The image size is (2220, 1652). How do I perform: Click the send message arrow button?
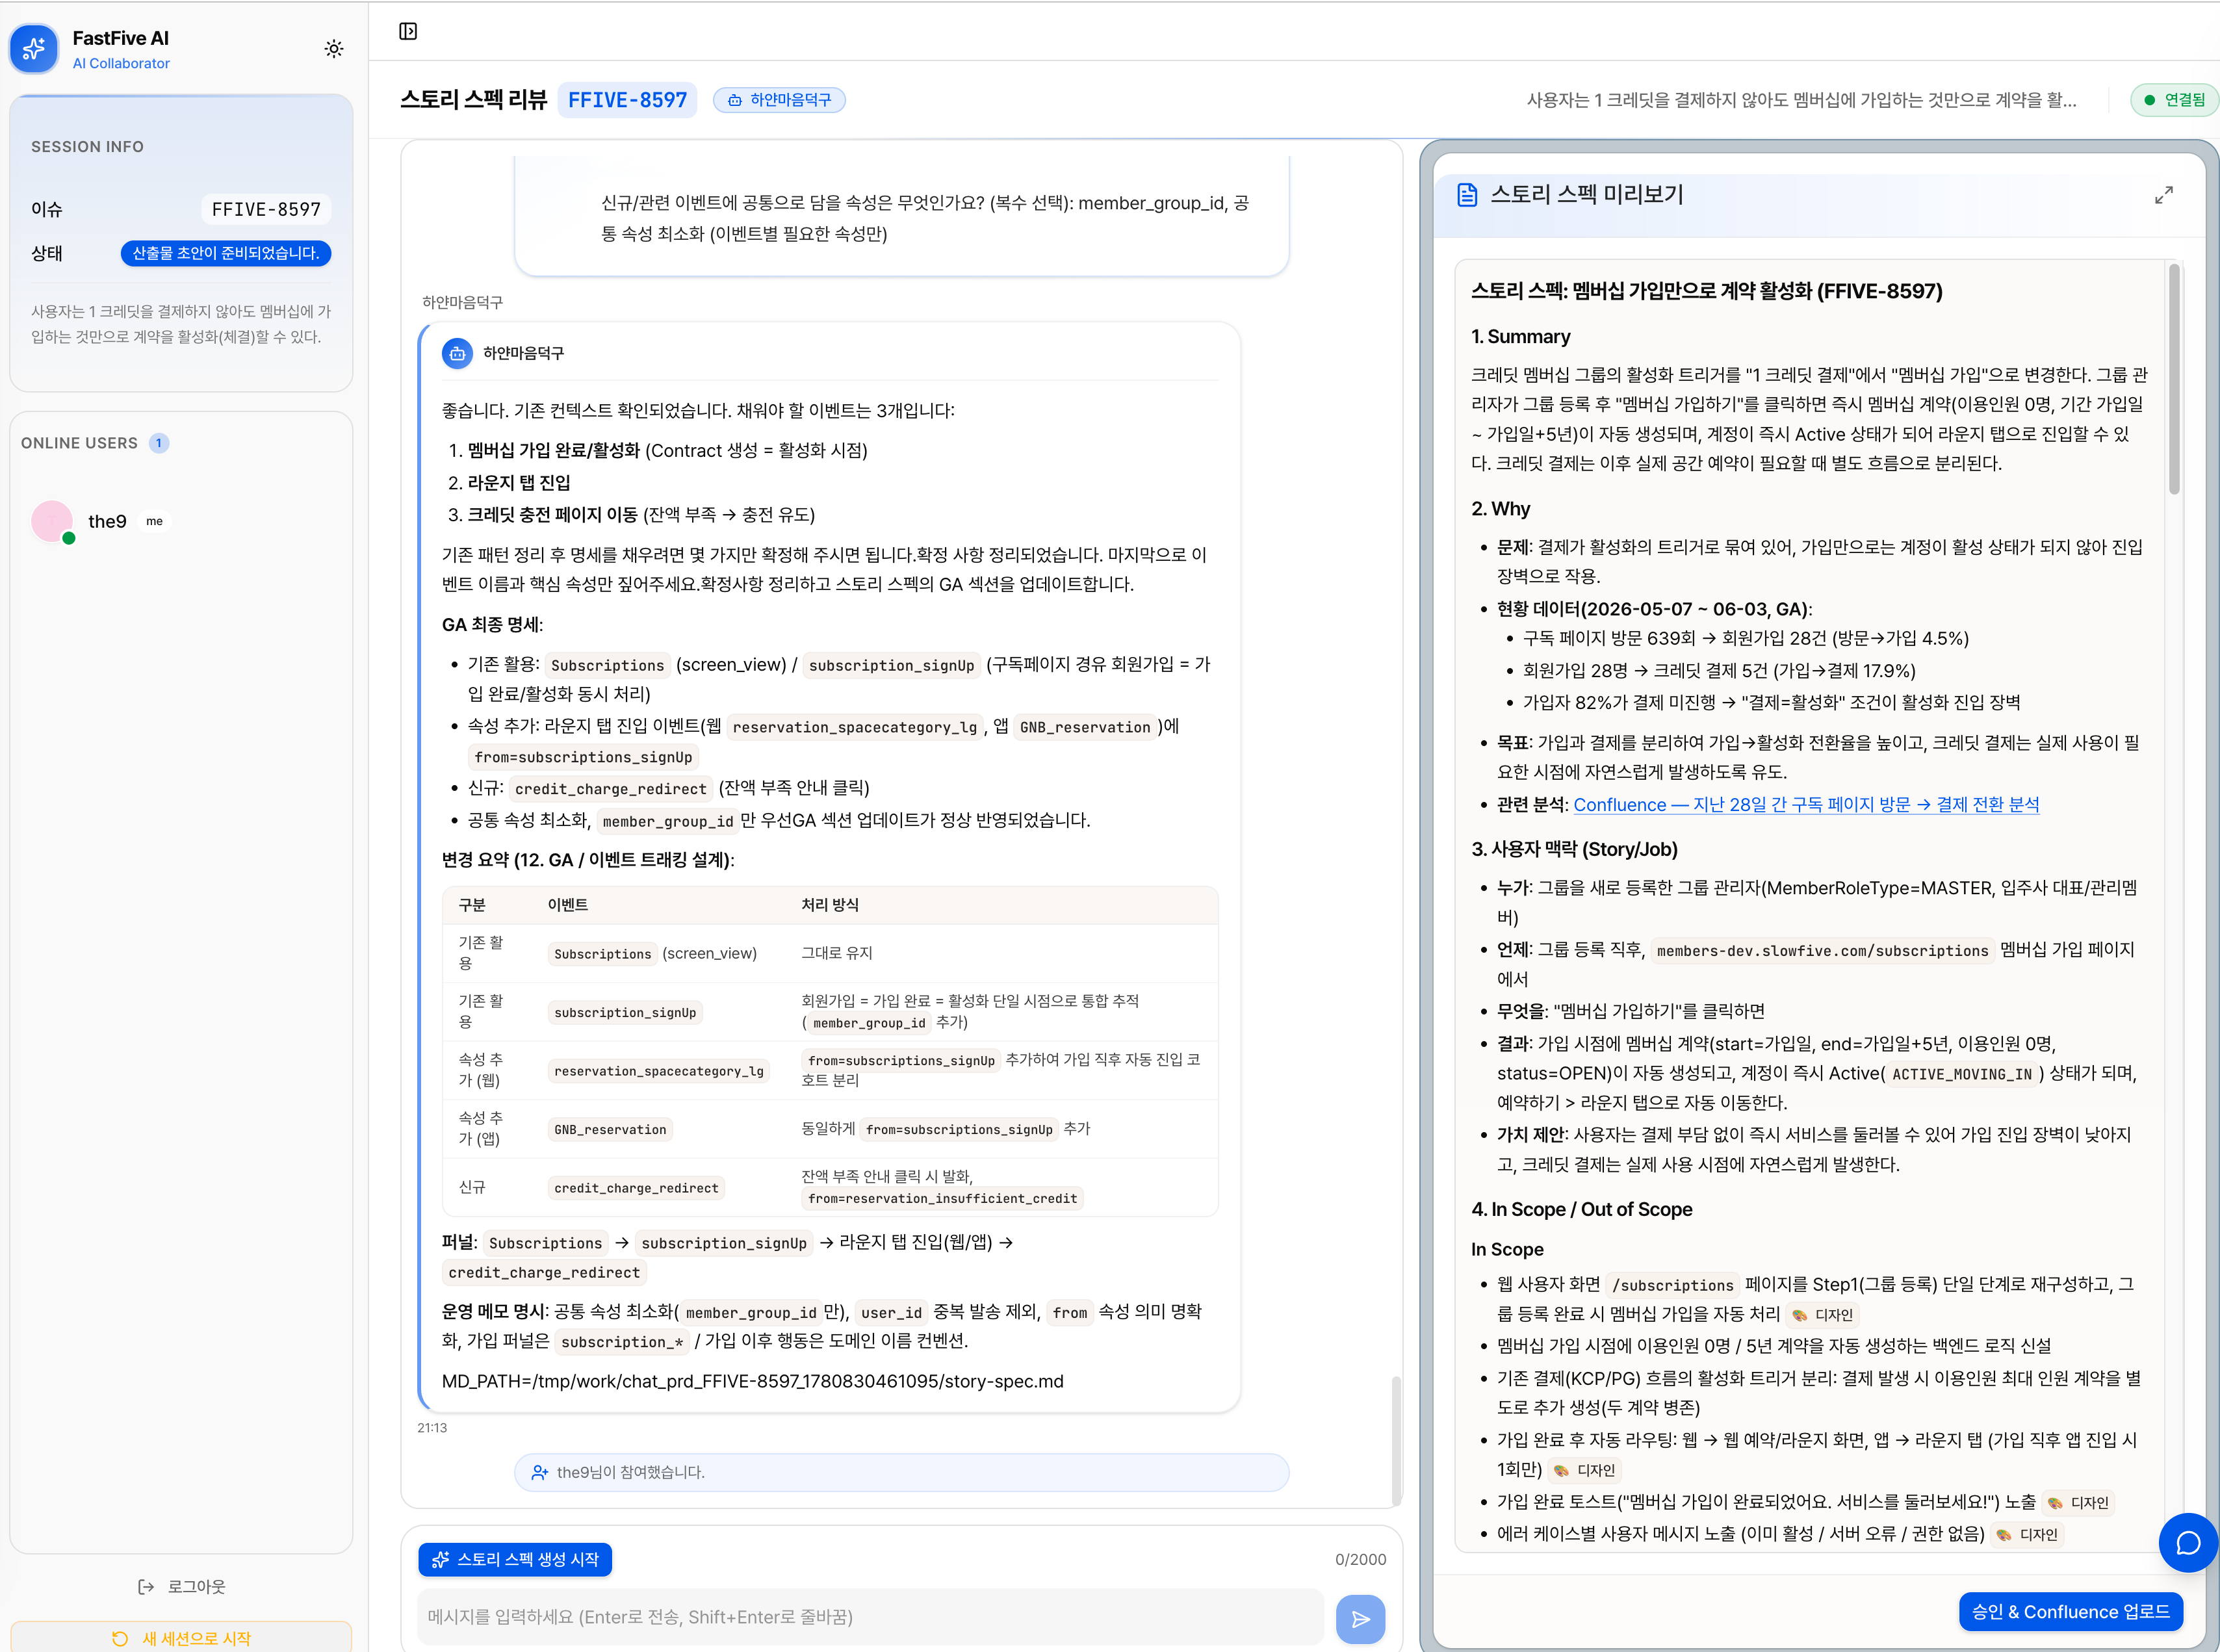(1360, 1619)
